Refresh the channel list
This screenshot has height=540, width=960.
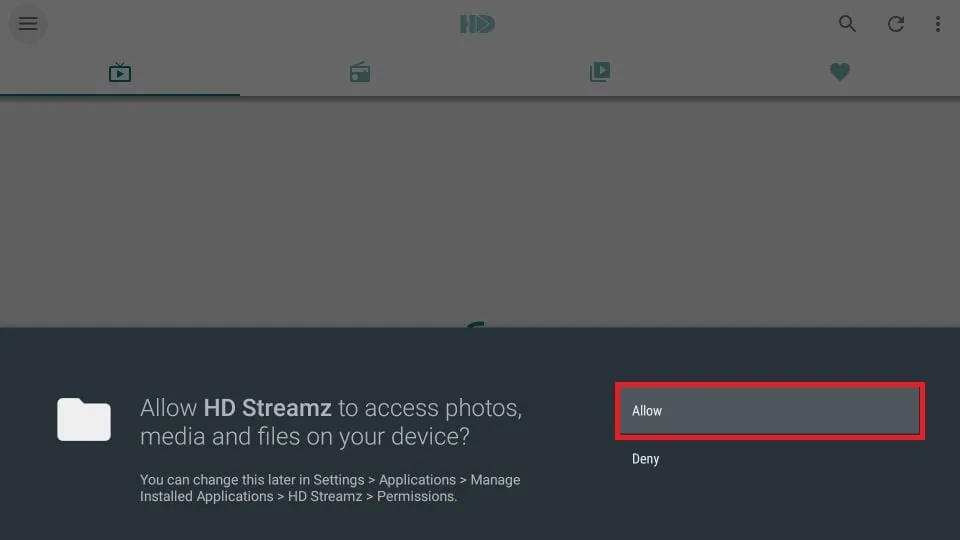[x=896, y=24]
